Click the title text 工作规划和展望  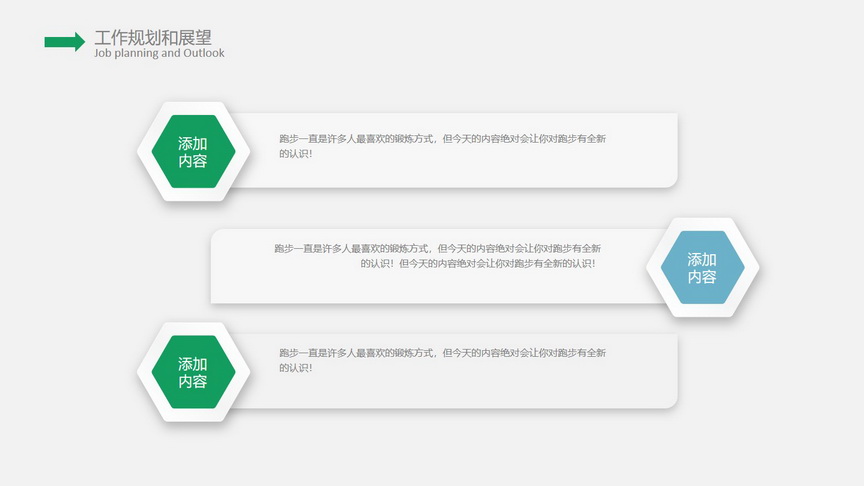pyautogui.click(x=153, y=37)
